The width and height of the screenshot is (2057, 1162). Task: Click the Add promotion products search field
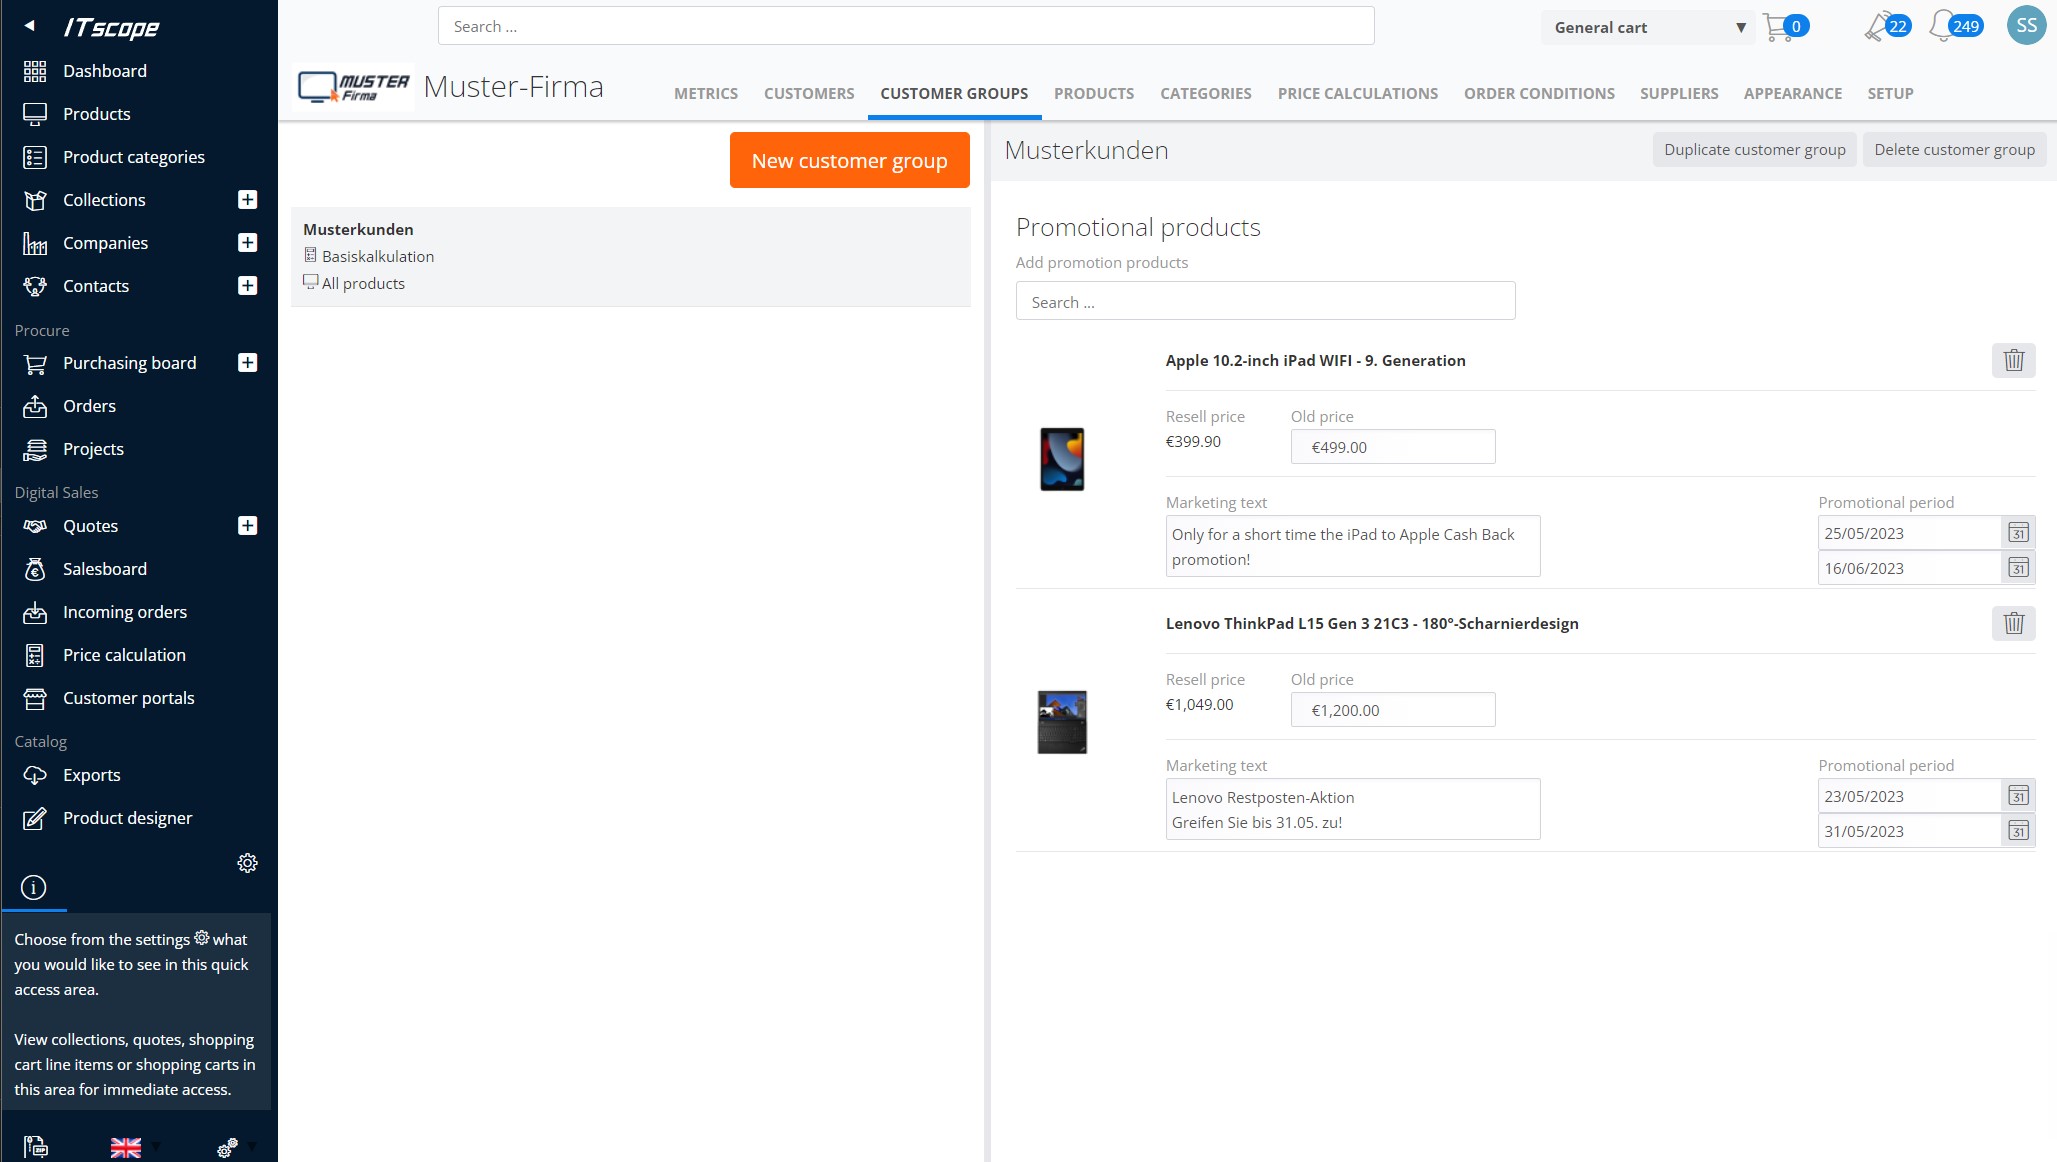point(1265,301)
